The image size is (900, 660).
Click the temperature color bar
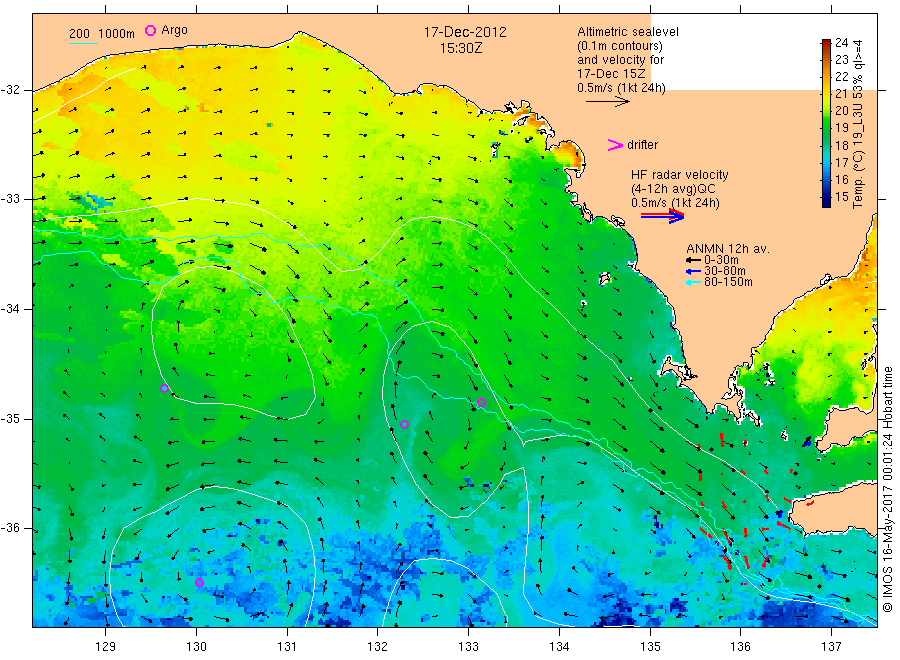(826, 123)
